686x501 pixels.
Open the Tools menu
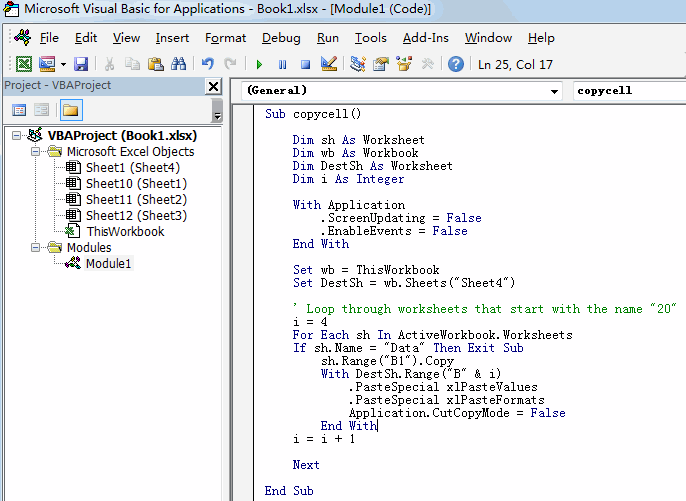pos(371,38)
